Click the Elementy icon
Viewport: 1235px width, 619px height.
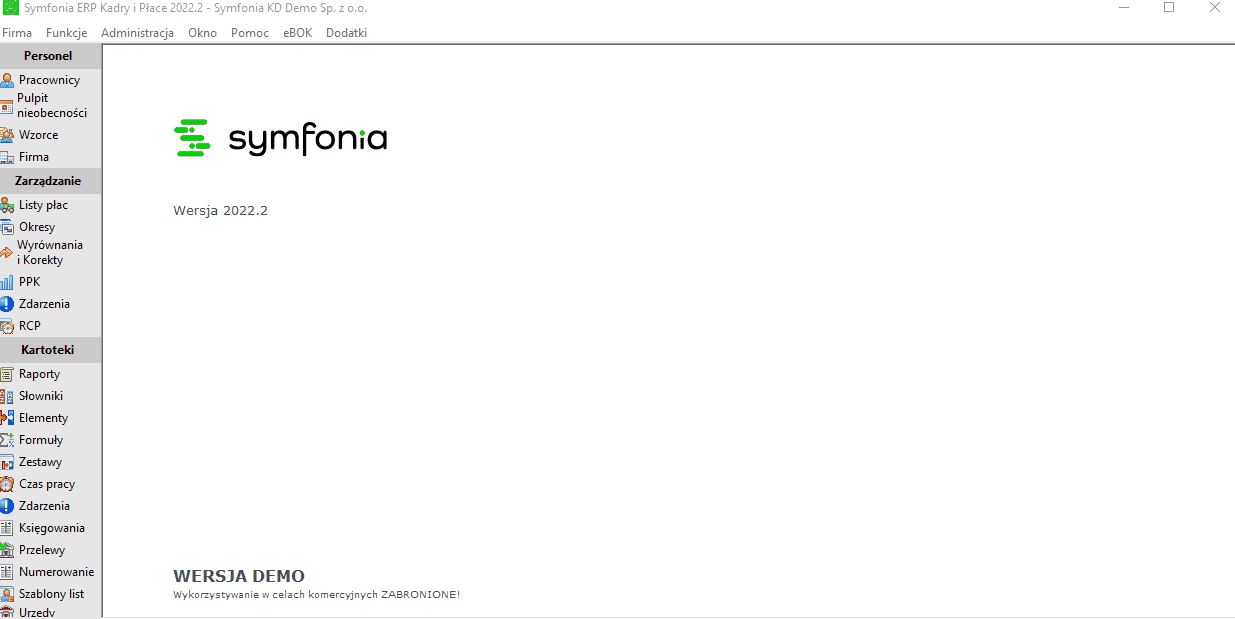point(7,418)
